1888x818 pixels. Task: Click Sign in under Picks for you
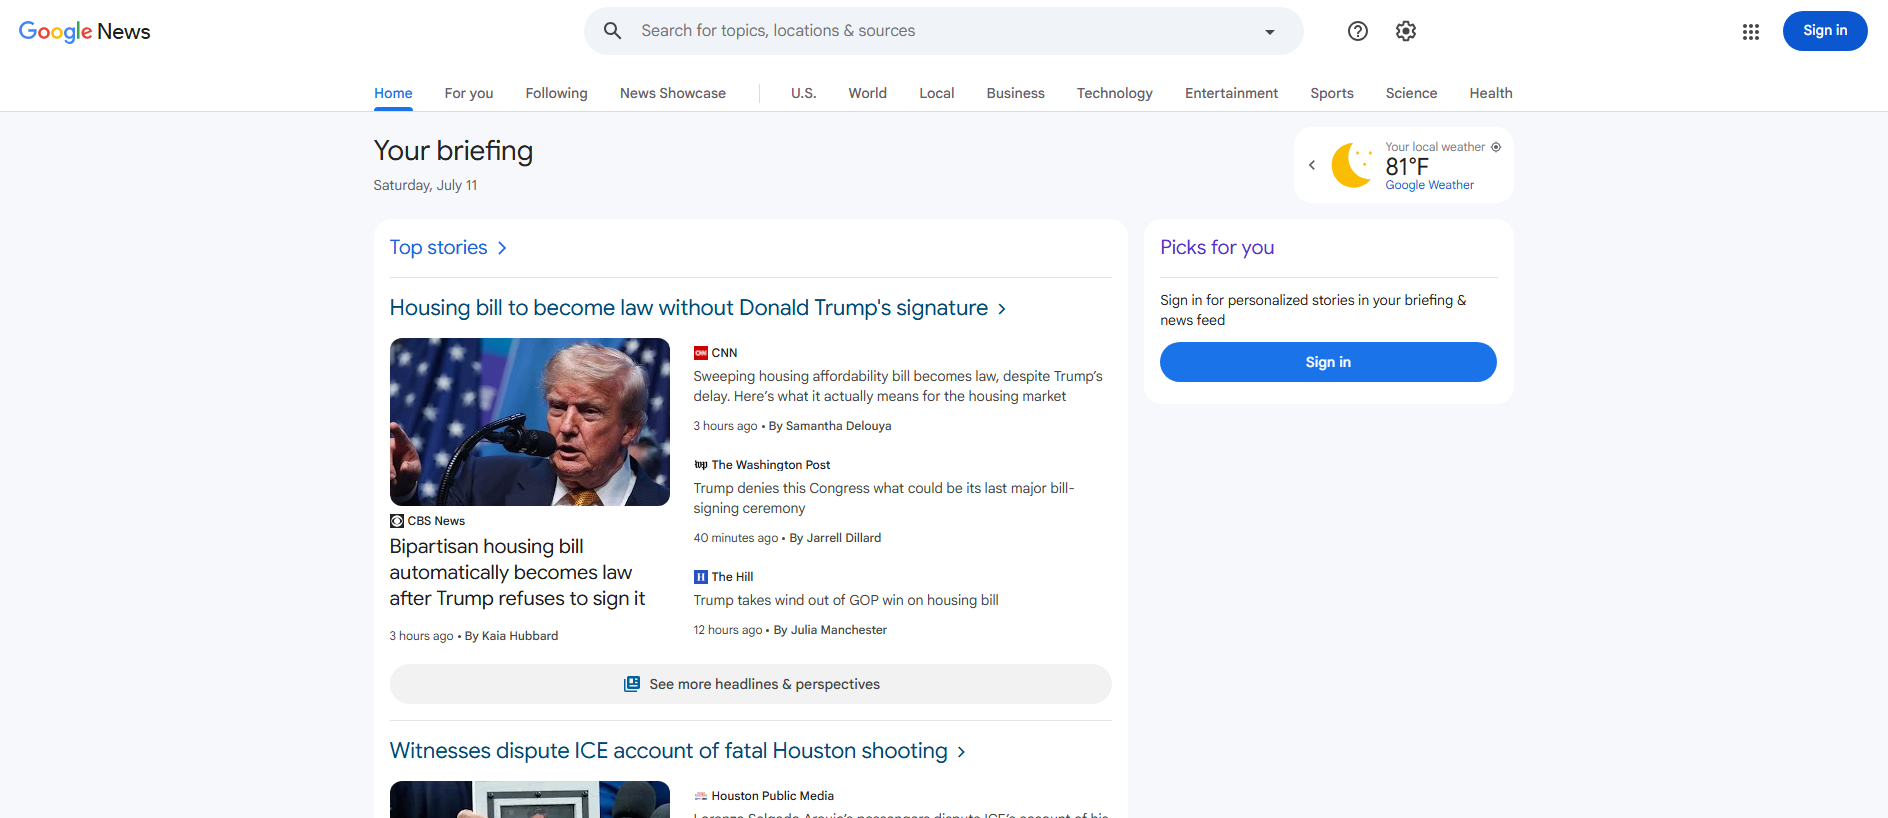click(x=1328, y=362)
